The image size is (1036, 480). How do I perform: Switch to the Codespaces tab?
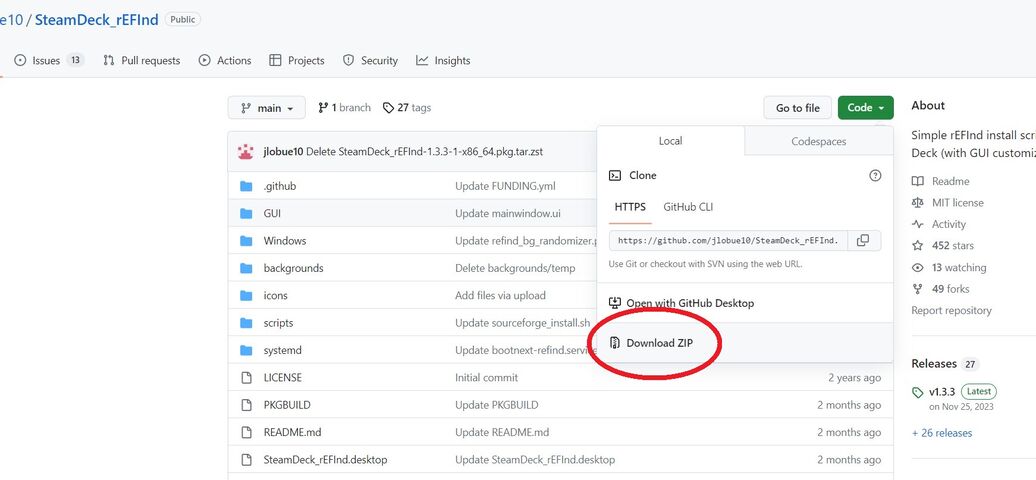[x=819, y=141]
